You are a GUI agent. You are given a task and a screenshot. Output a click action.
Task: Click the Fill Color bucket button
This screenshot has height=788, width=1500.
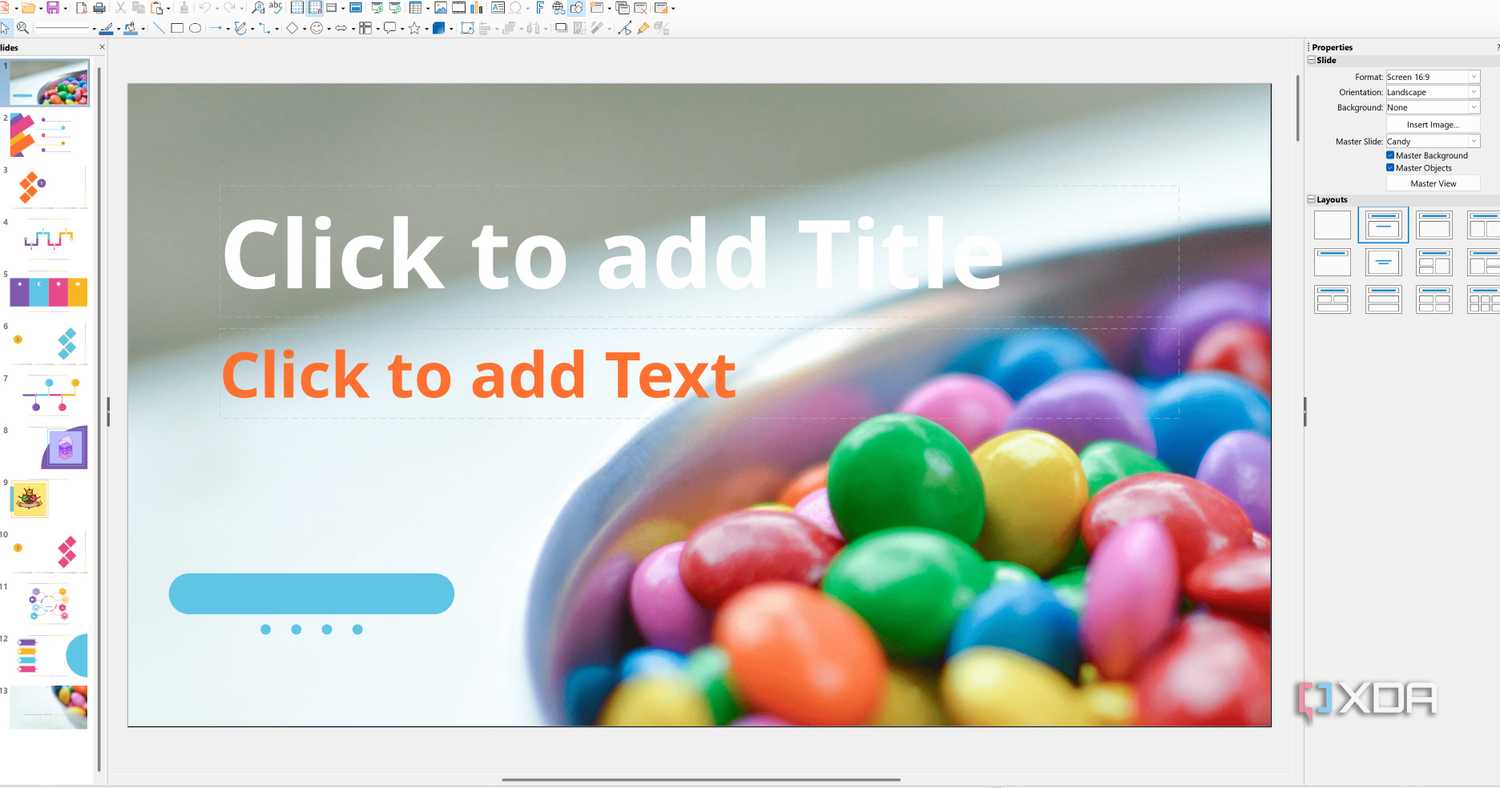pos(130,28)
